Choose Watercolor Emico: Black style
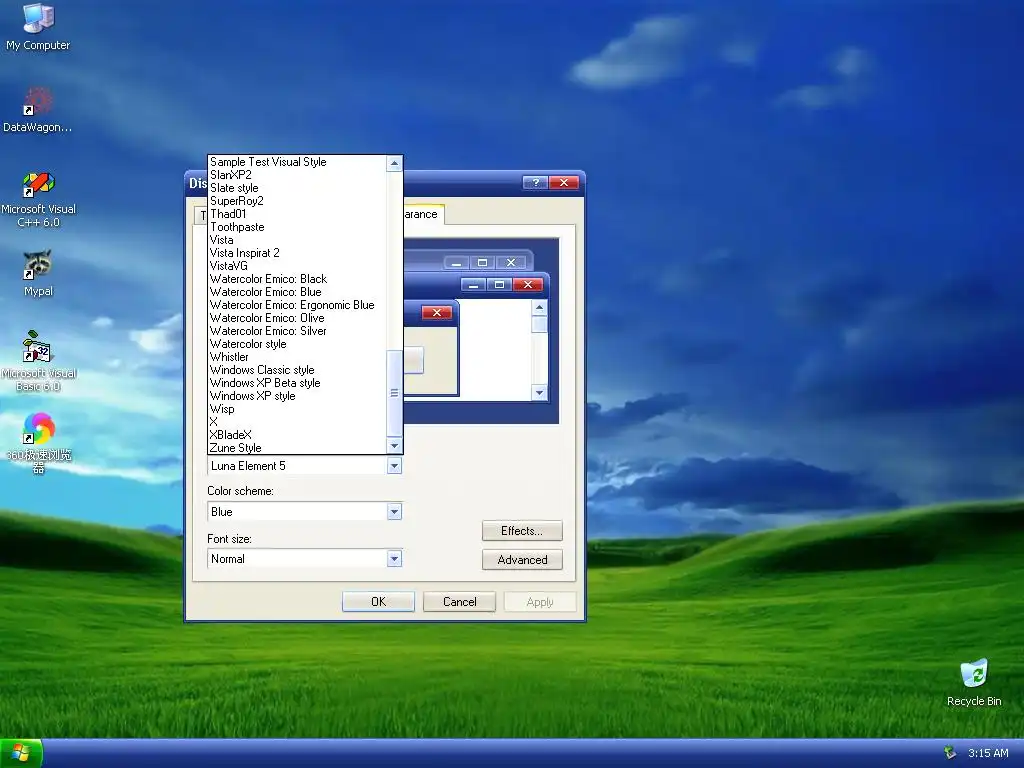The width and height of the screenshot is (1024, 768). point(297,279)
